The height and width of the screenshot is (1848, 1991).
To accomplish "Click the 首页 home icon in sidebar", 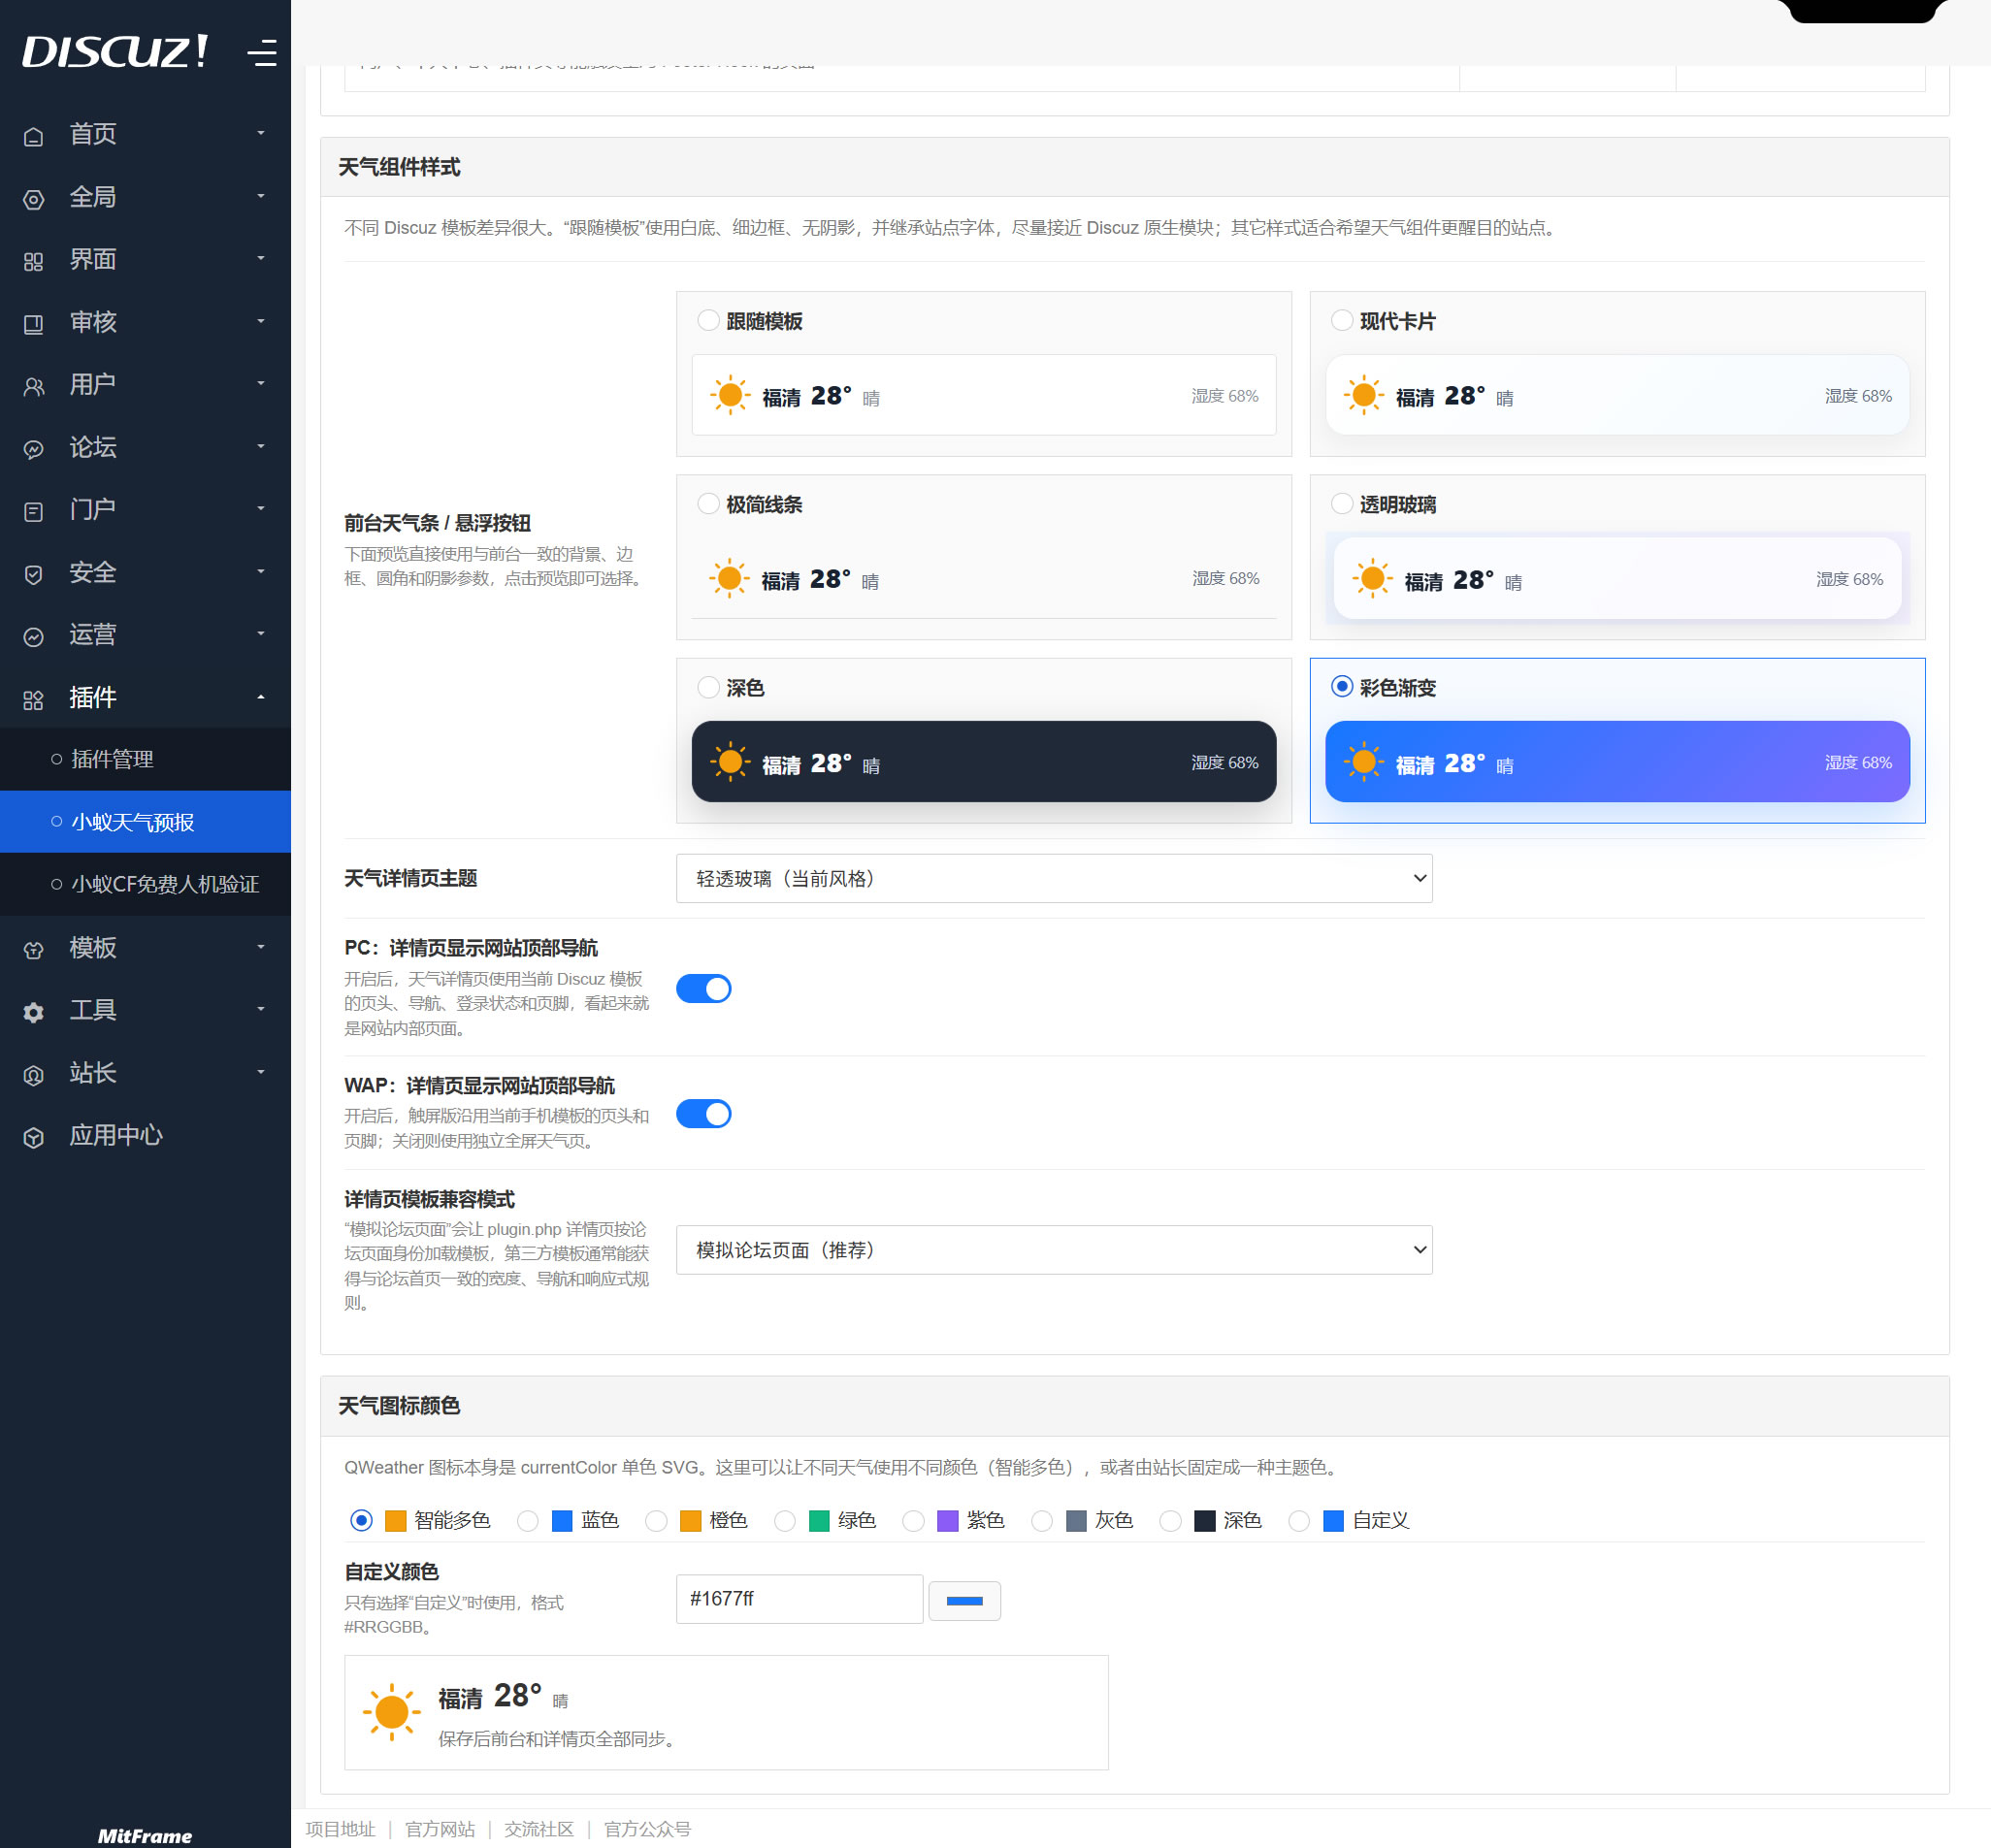I will click(33, 136).
